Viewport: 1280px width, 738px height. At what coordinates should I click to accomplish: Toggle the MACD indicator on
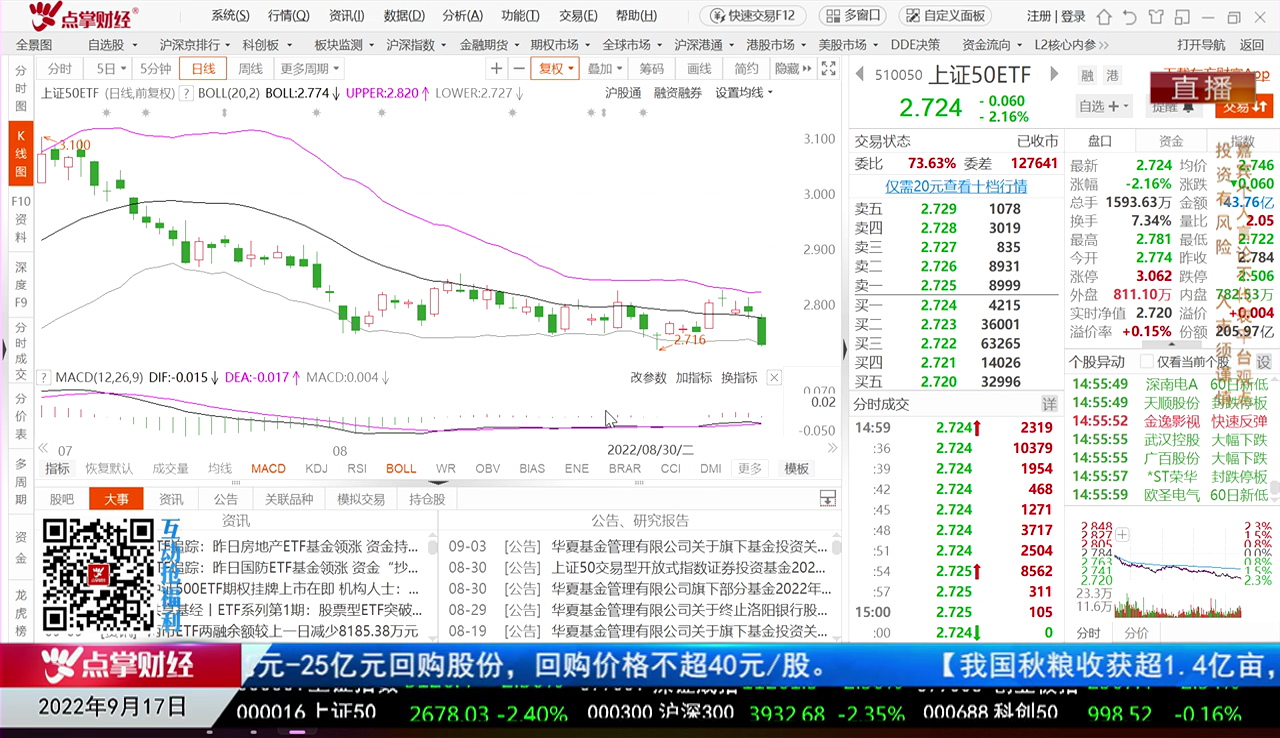coord(268,468)
